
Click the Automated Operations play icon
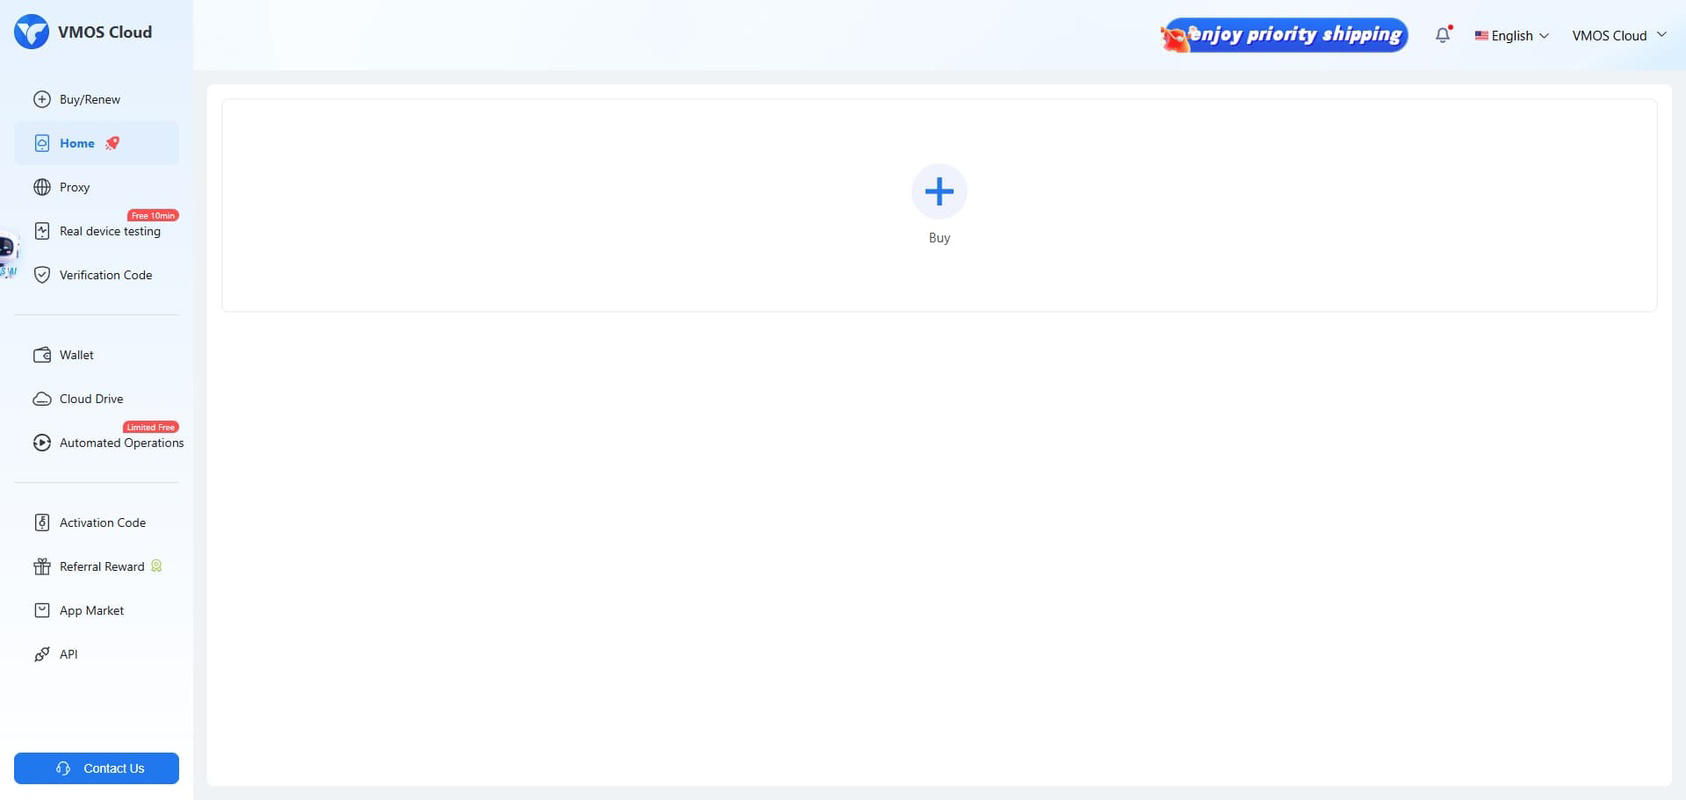click(42, 443)
